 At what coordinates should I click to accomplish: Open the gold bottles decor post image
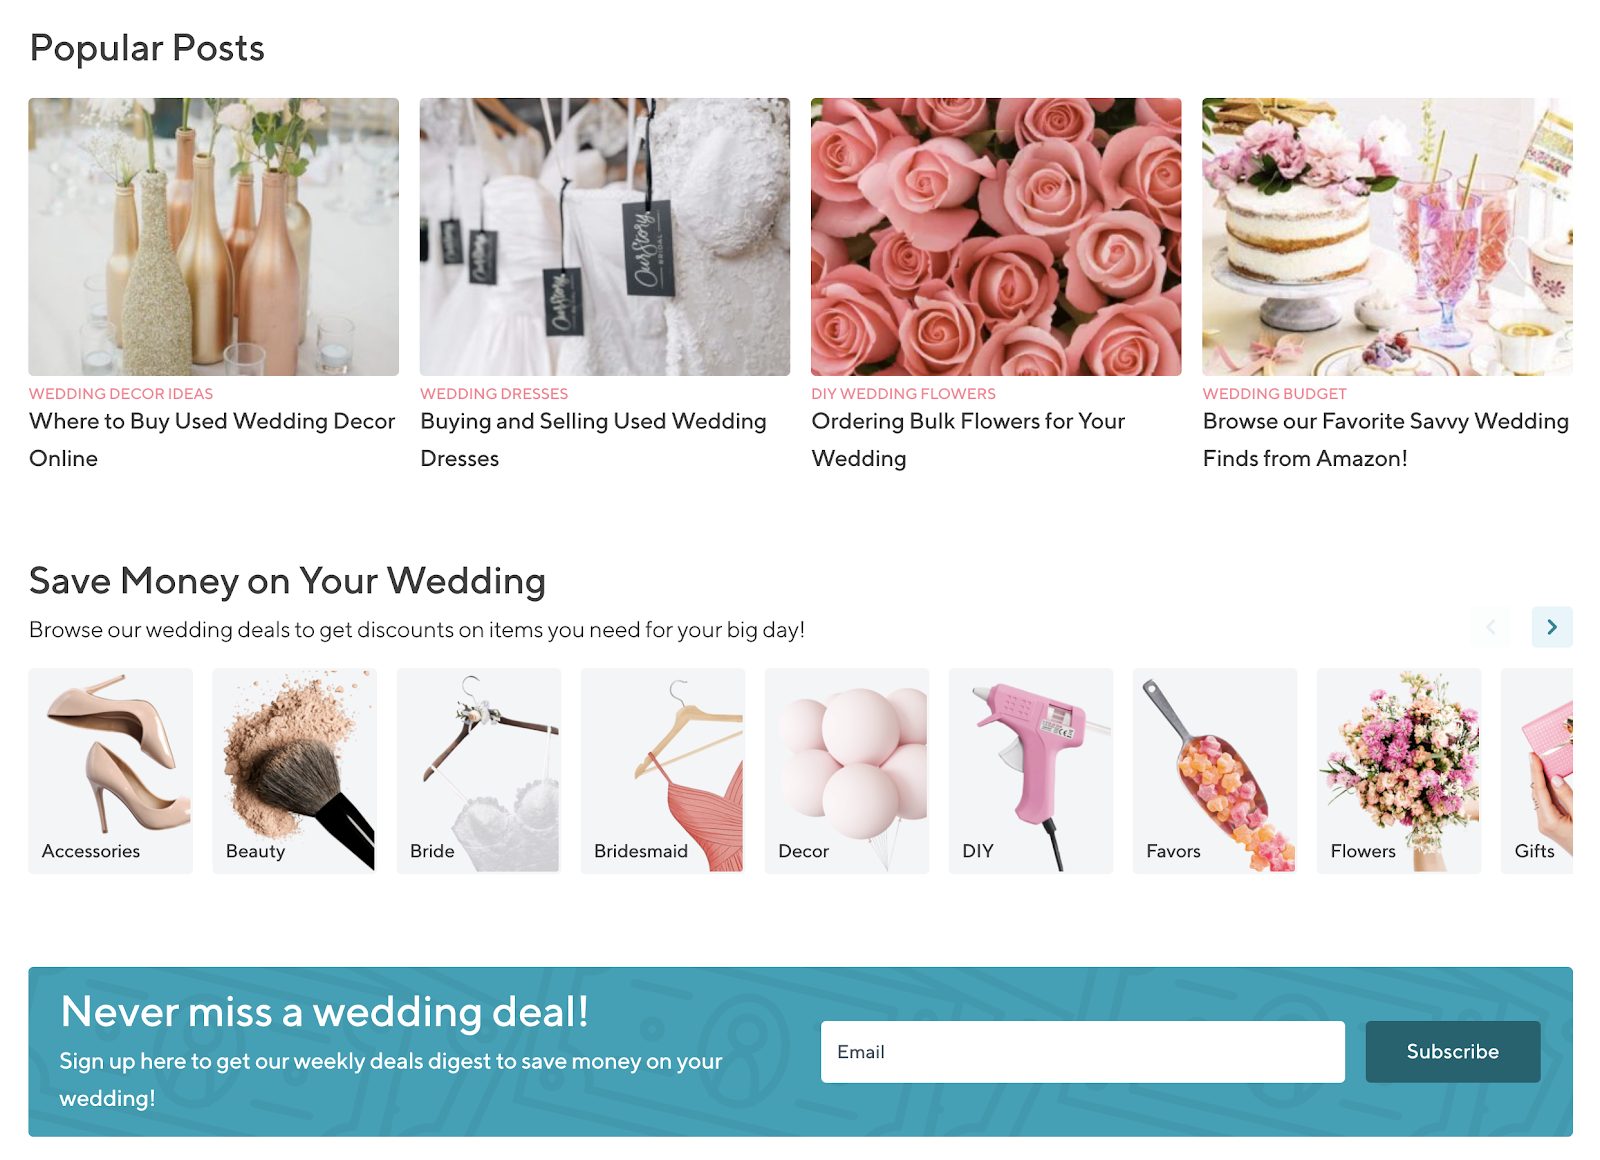coord(214,237)
